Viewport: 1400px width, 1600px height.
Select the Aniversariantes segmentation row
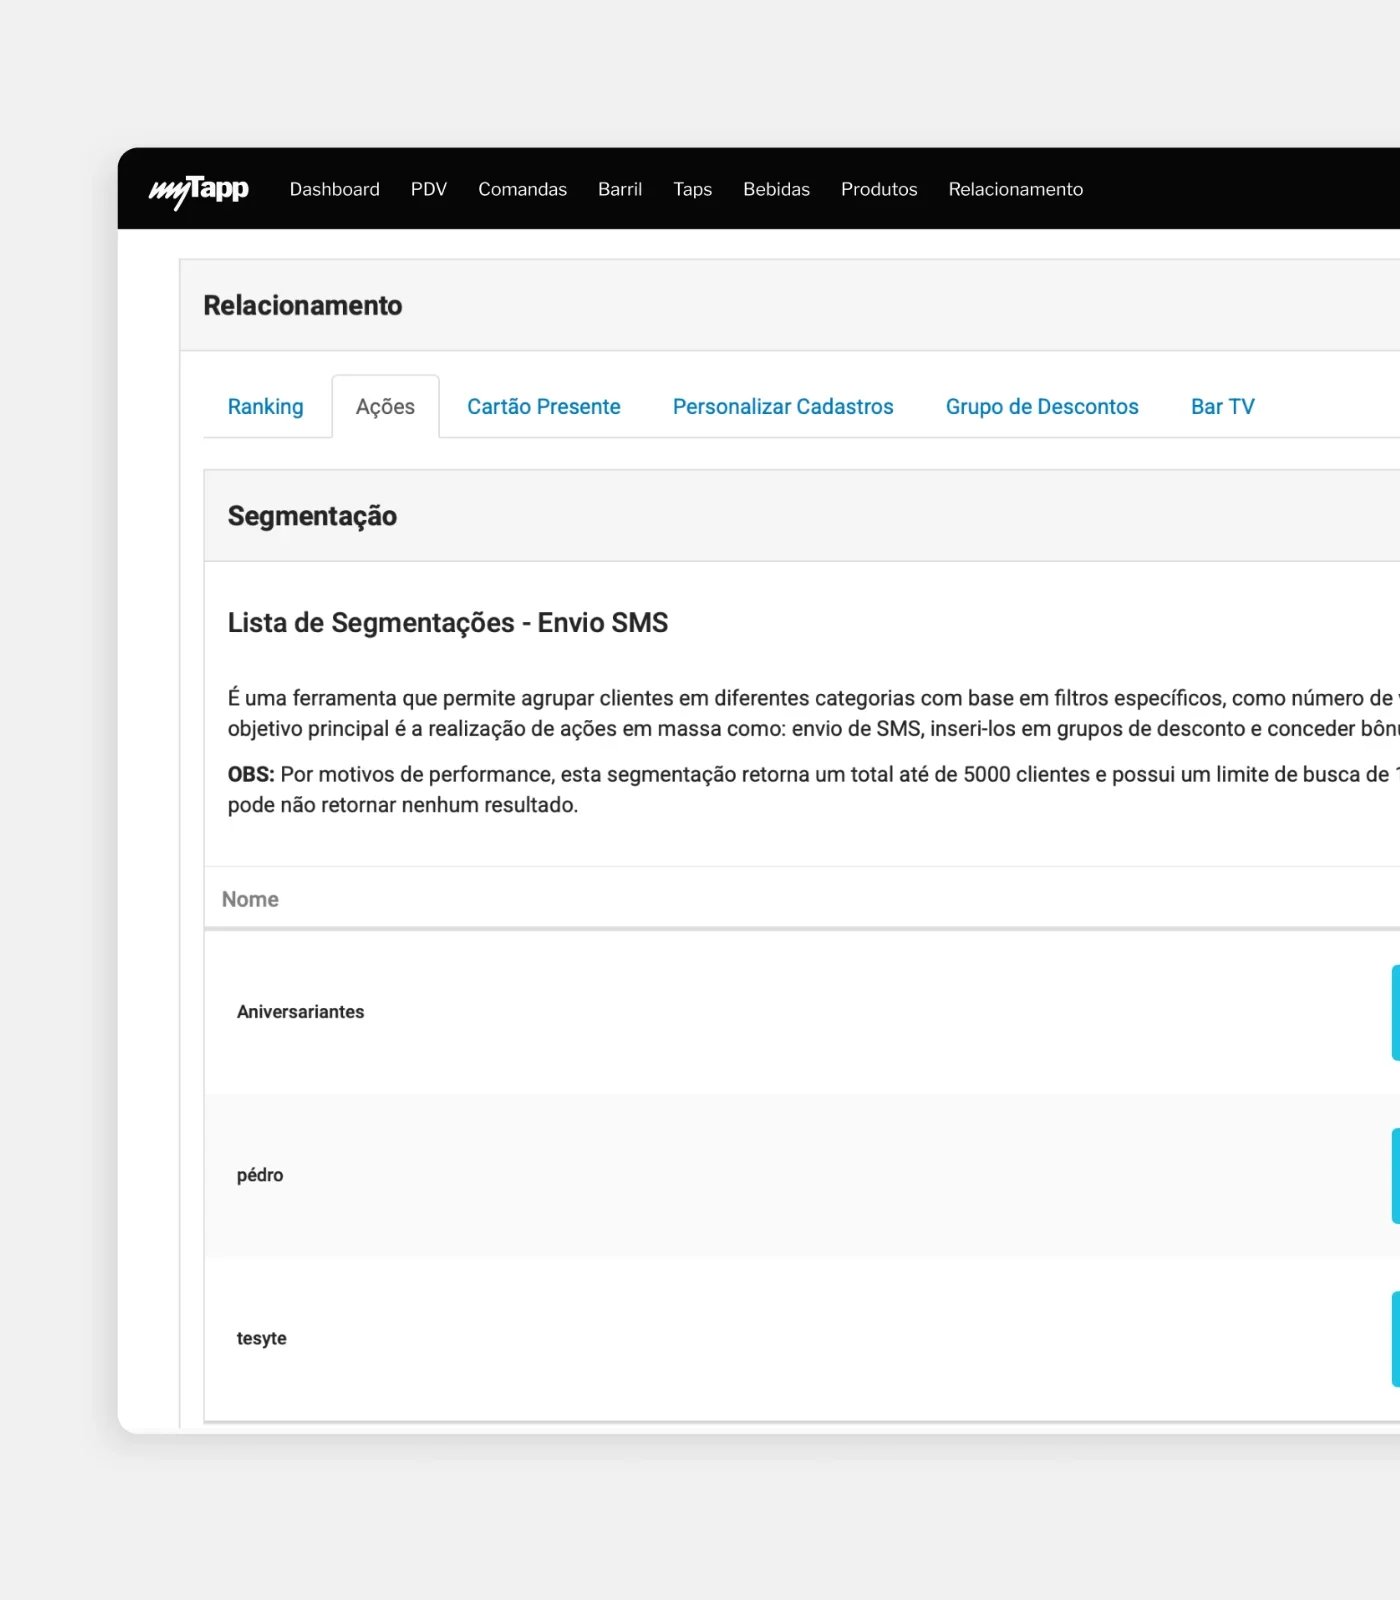tap(802, 1012)
